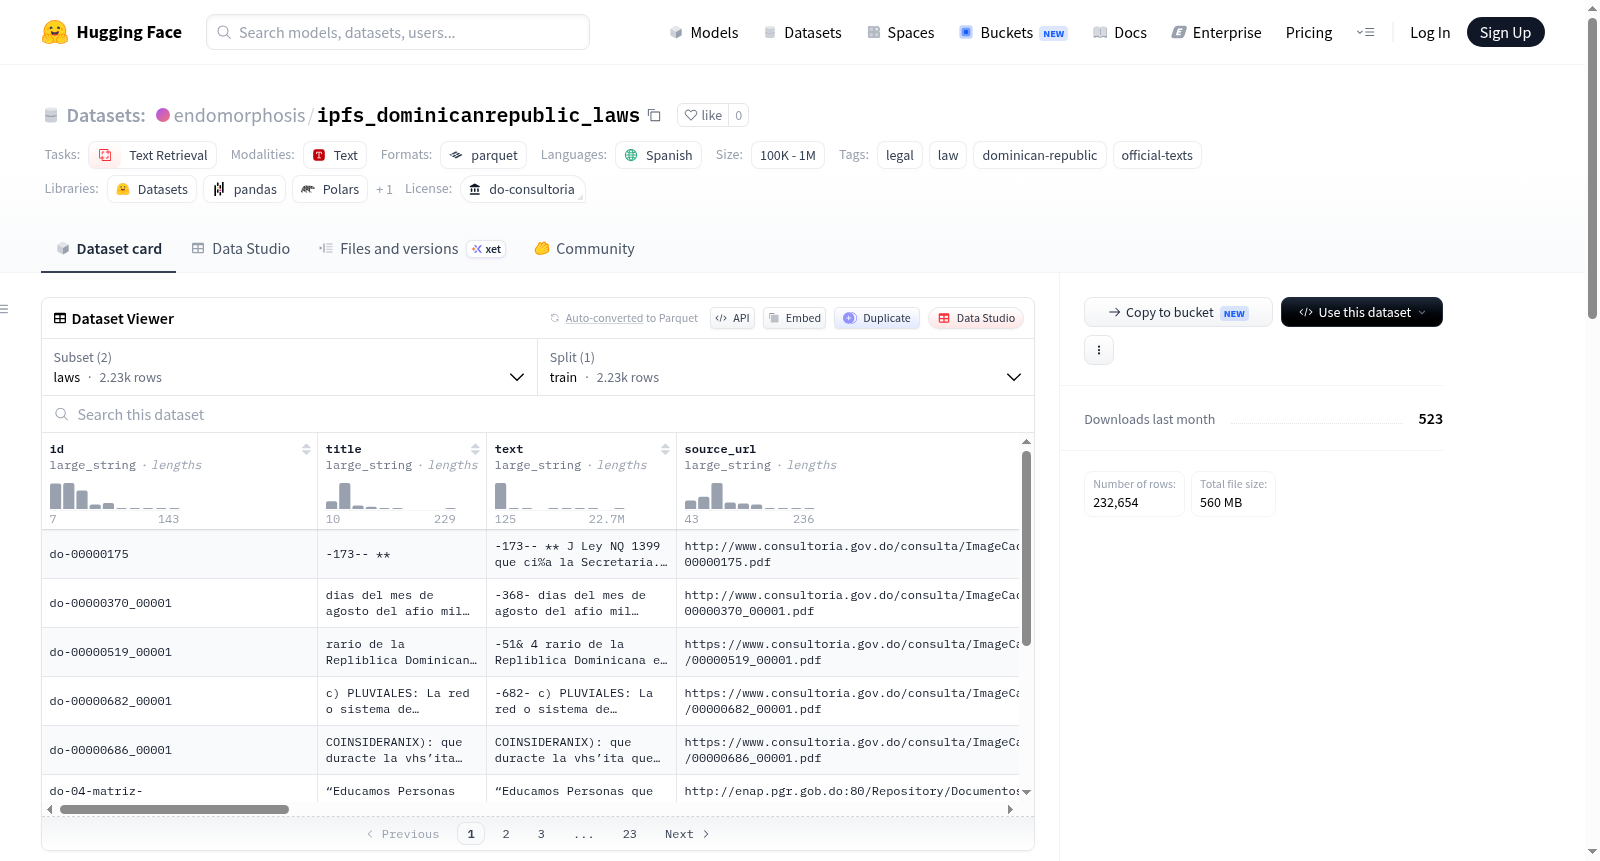1600x861 pixels.
Task: Click the legal tag
Action: pos(899,155)
